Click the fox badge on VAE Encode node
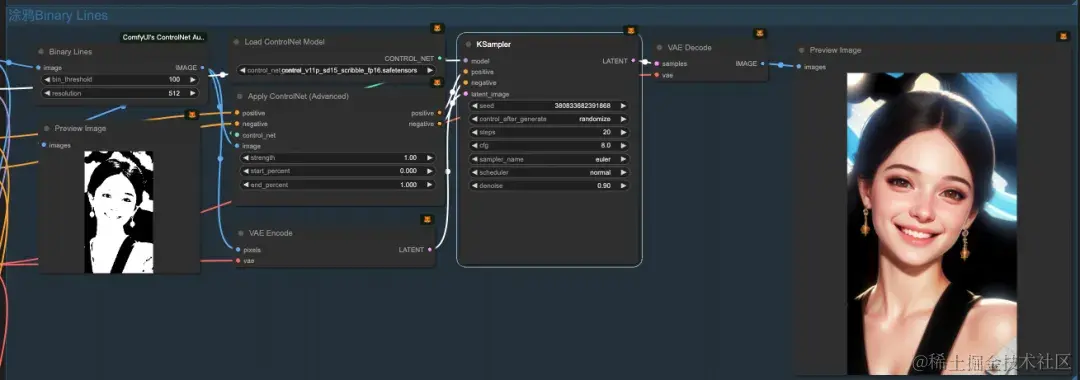Screen dimensions: 1080x380 click(427, 220)
